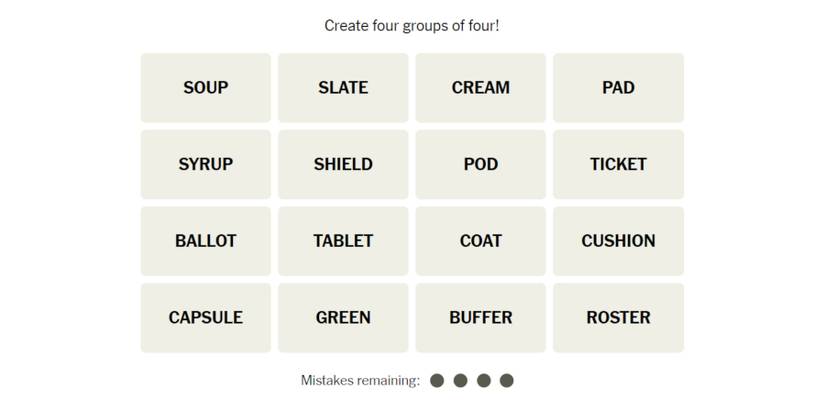825x413 pixels.
Task: Toggle the TABLET word tile
Action: 343,241
